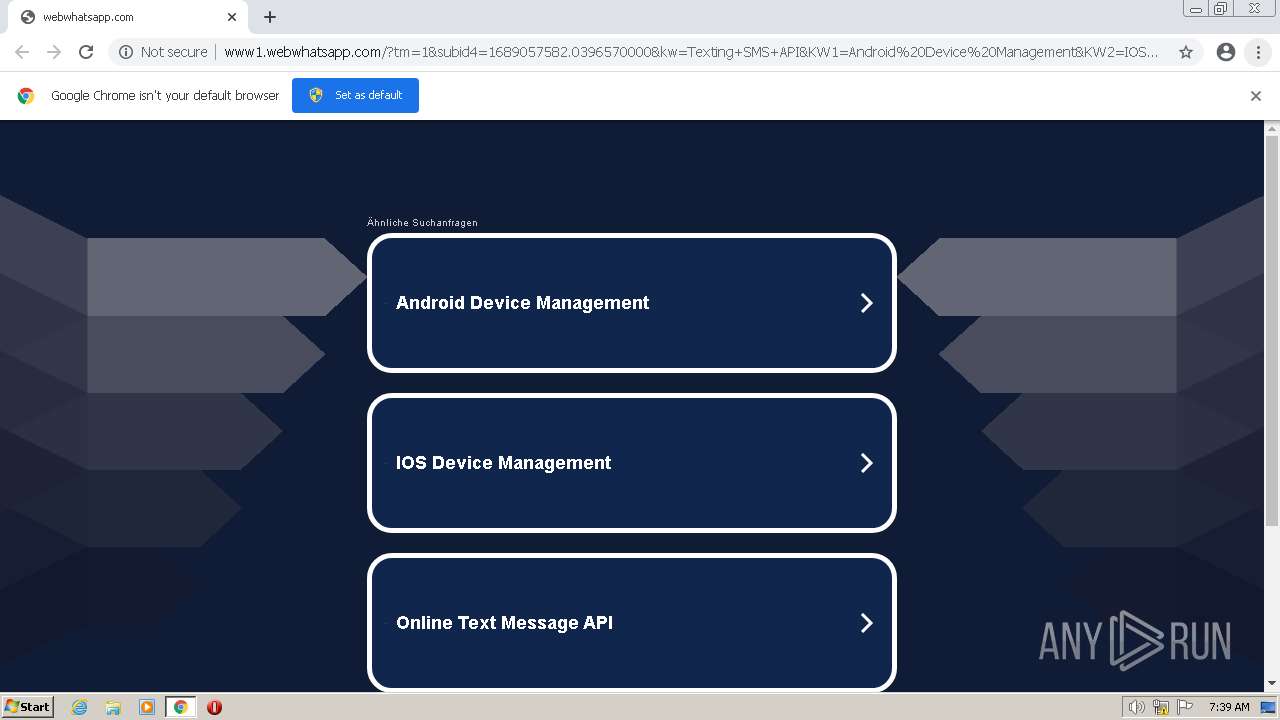This screenshot has width=1280, height=720.
Task: Reload the current page
Action: pos(86,52)
